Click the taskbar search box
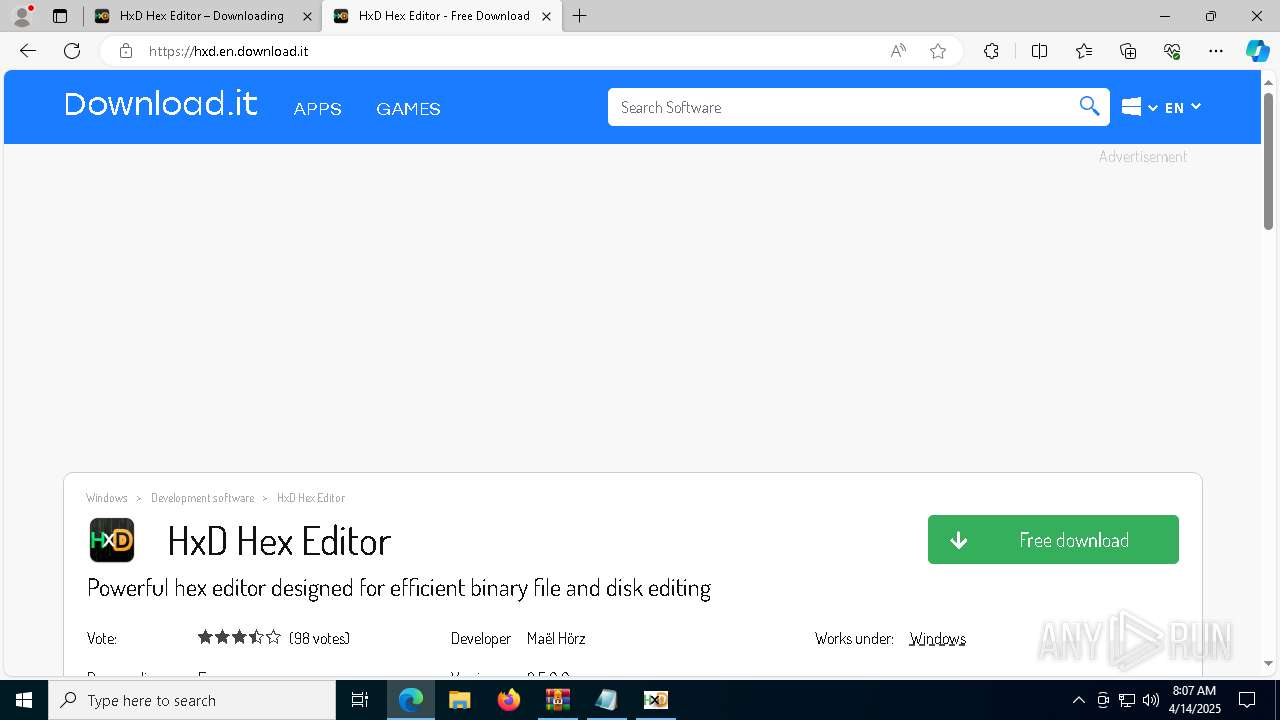Viewport: 1280px width, 720px height. (192, 700)
